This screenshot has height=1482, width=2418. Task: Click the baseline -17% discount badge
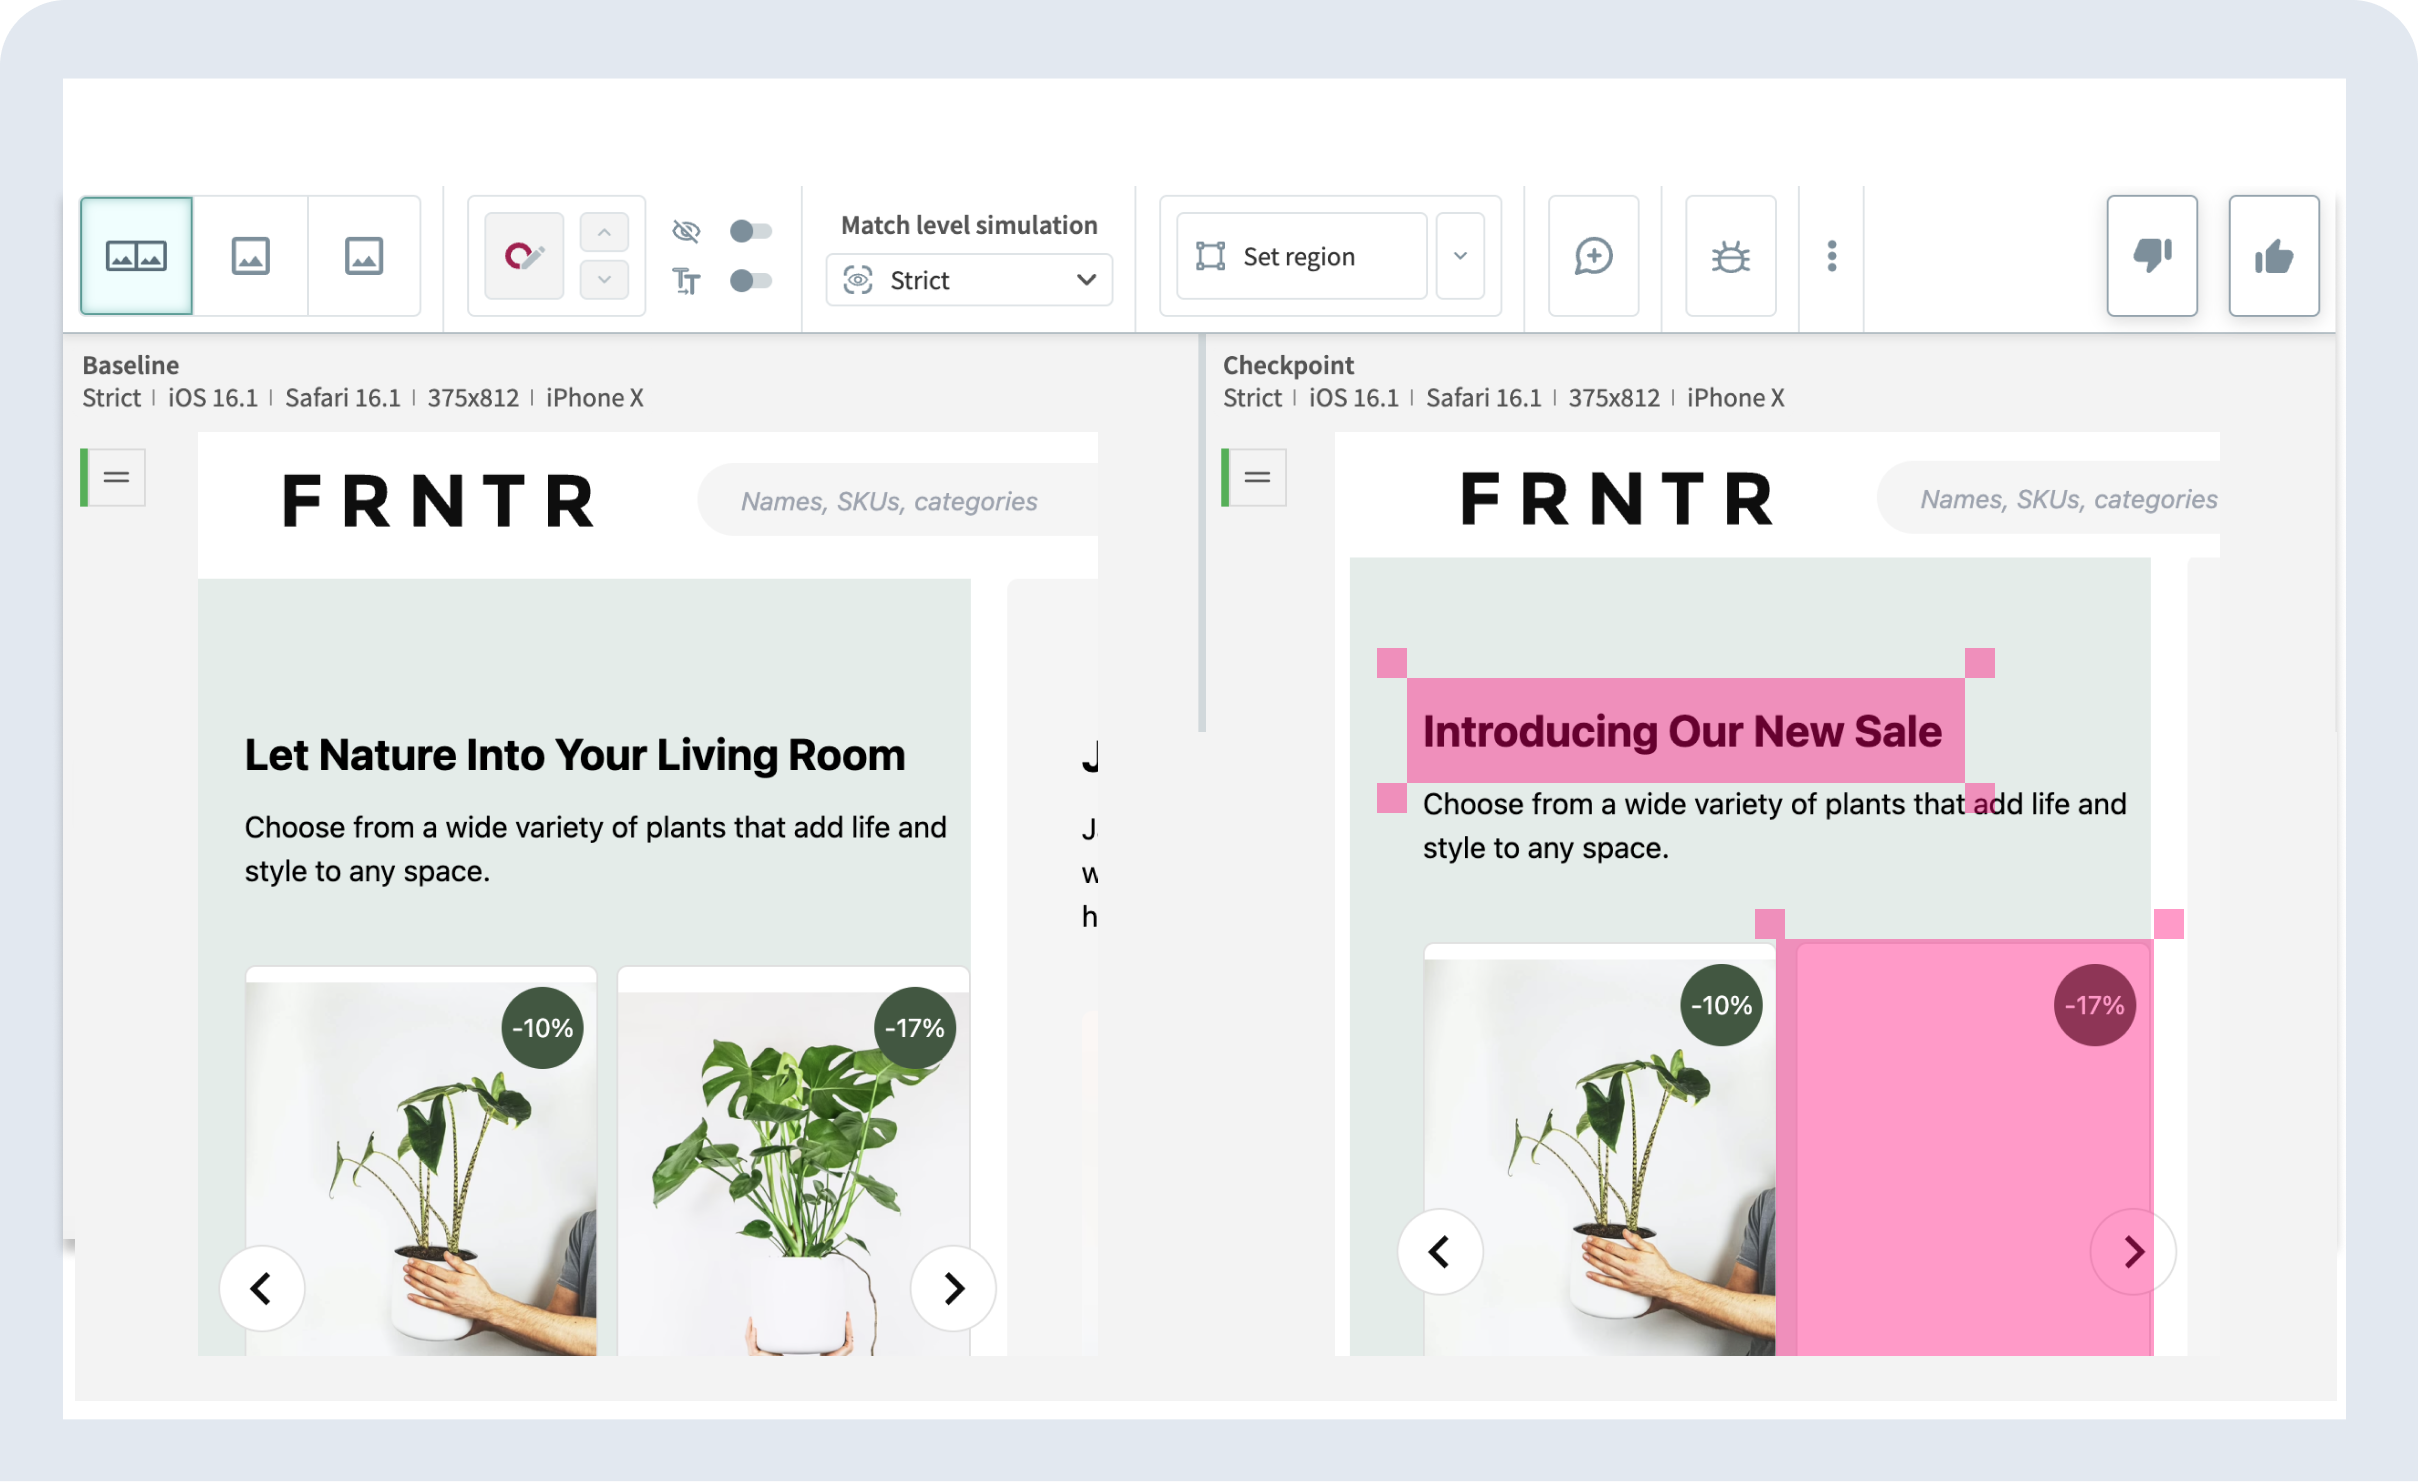914,1028
